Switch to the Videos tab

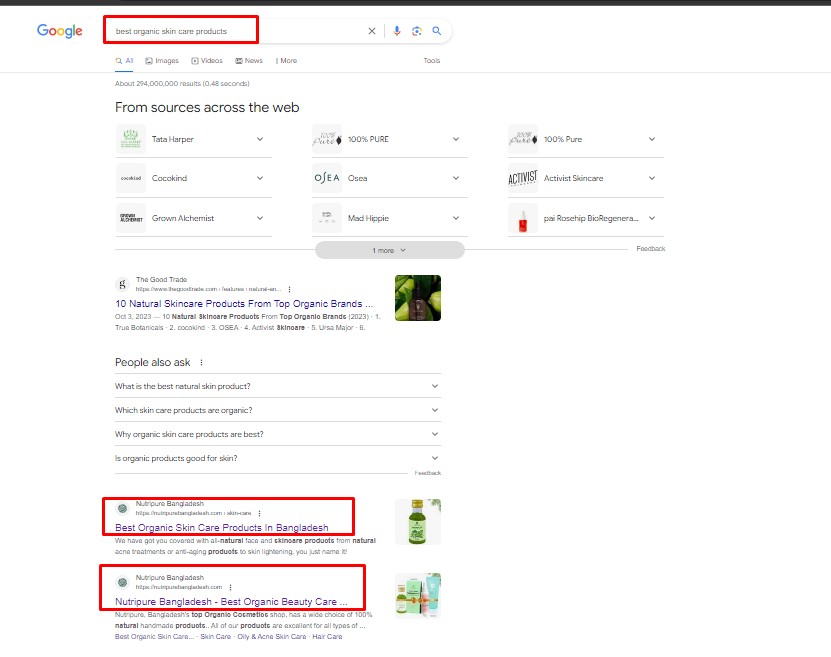pyautogui.click(x=207, y=61)
